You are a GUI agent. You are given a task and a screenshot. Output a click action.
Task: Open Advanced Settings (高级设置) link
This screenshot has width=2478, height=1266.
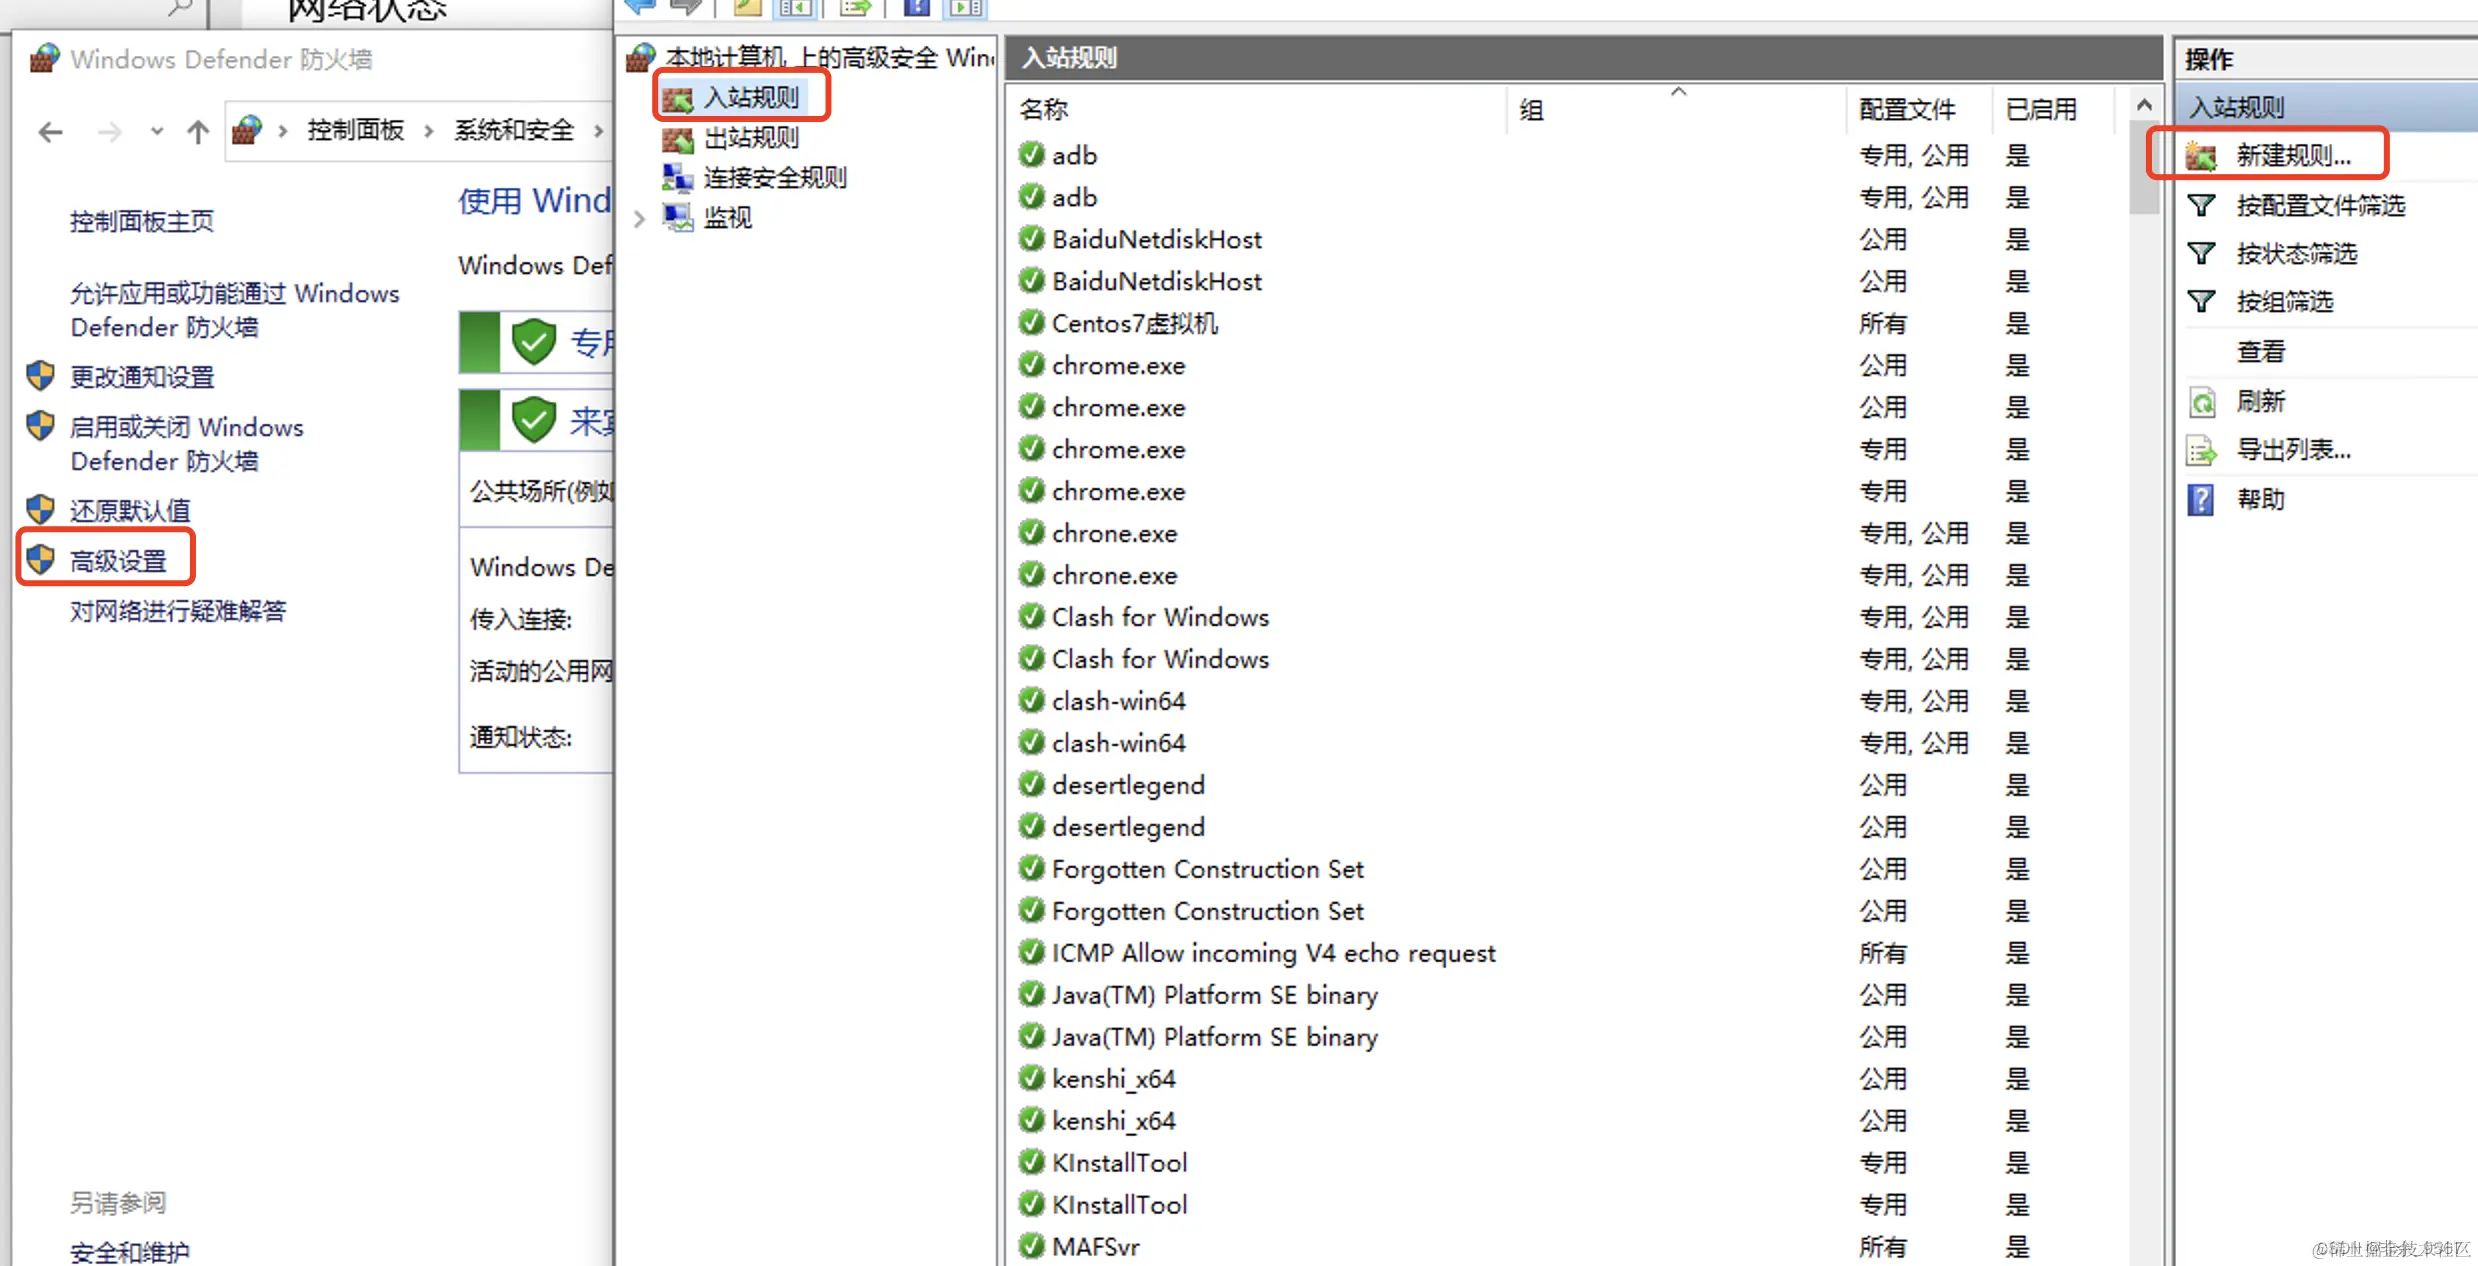point(118,561)
